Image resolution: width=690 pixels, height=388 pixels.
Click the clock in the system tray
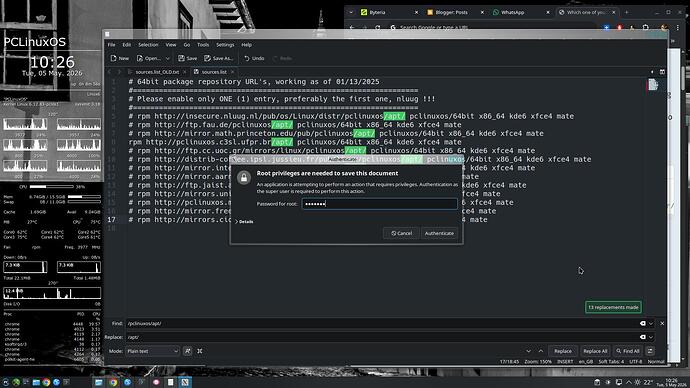(672, 382)
